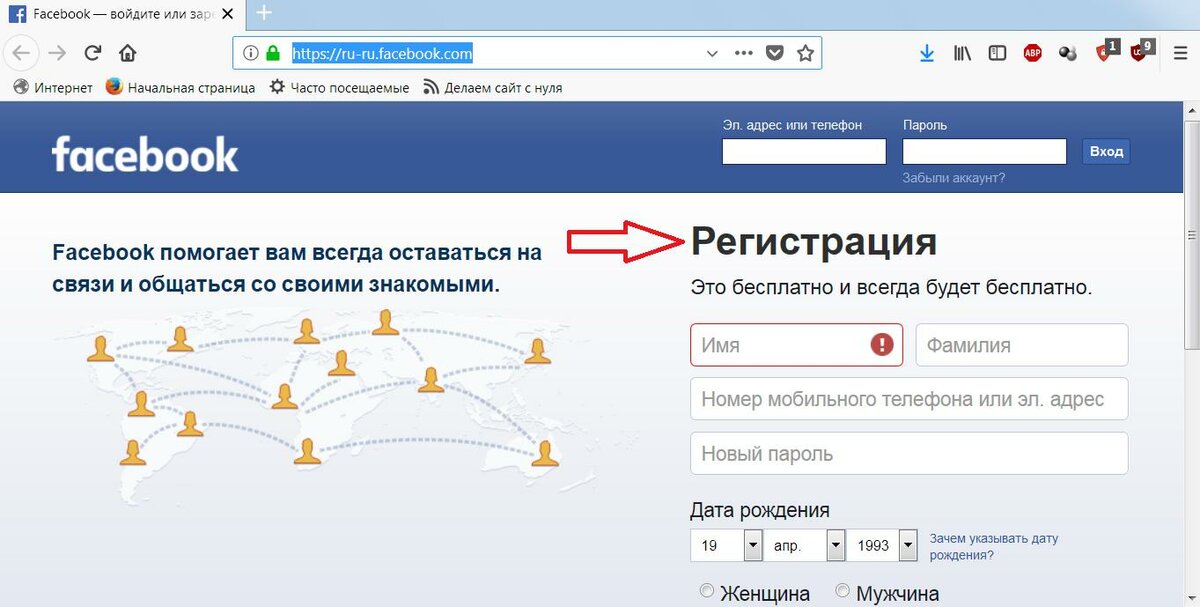Select the Женщина radio button
The height and width of the screenshot is (607, 1200).
[707, 591]
